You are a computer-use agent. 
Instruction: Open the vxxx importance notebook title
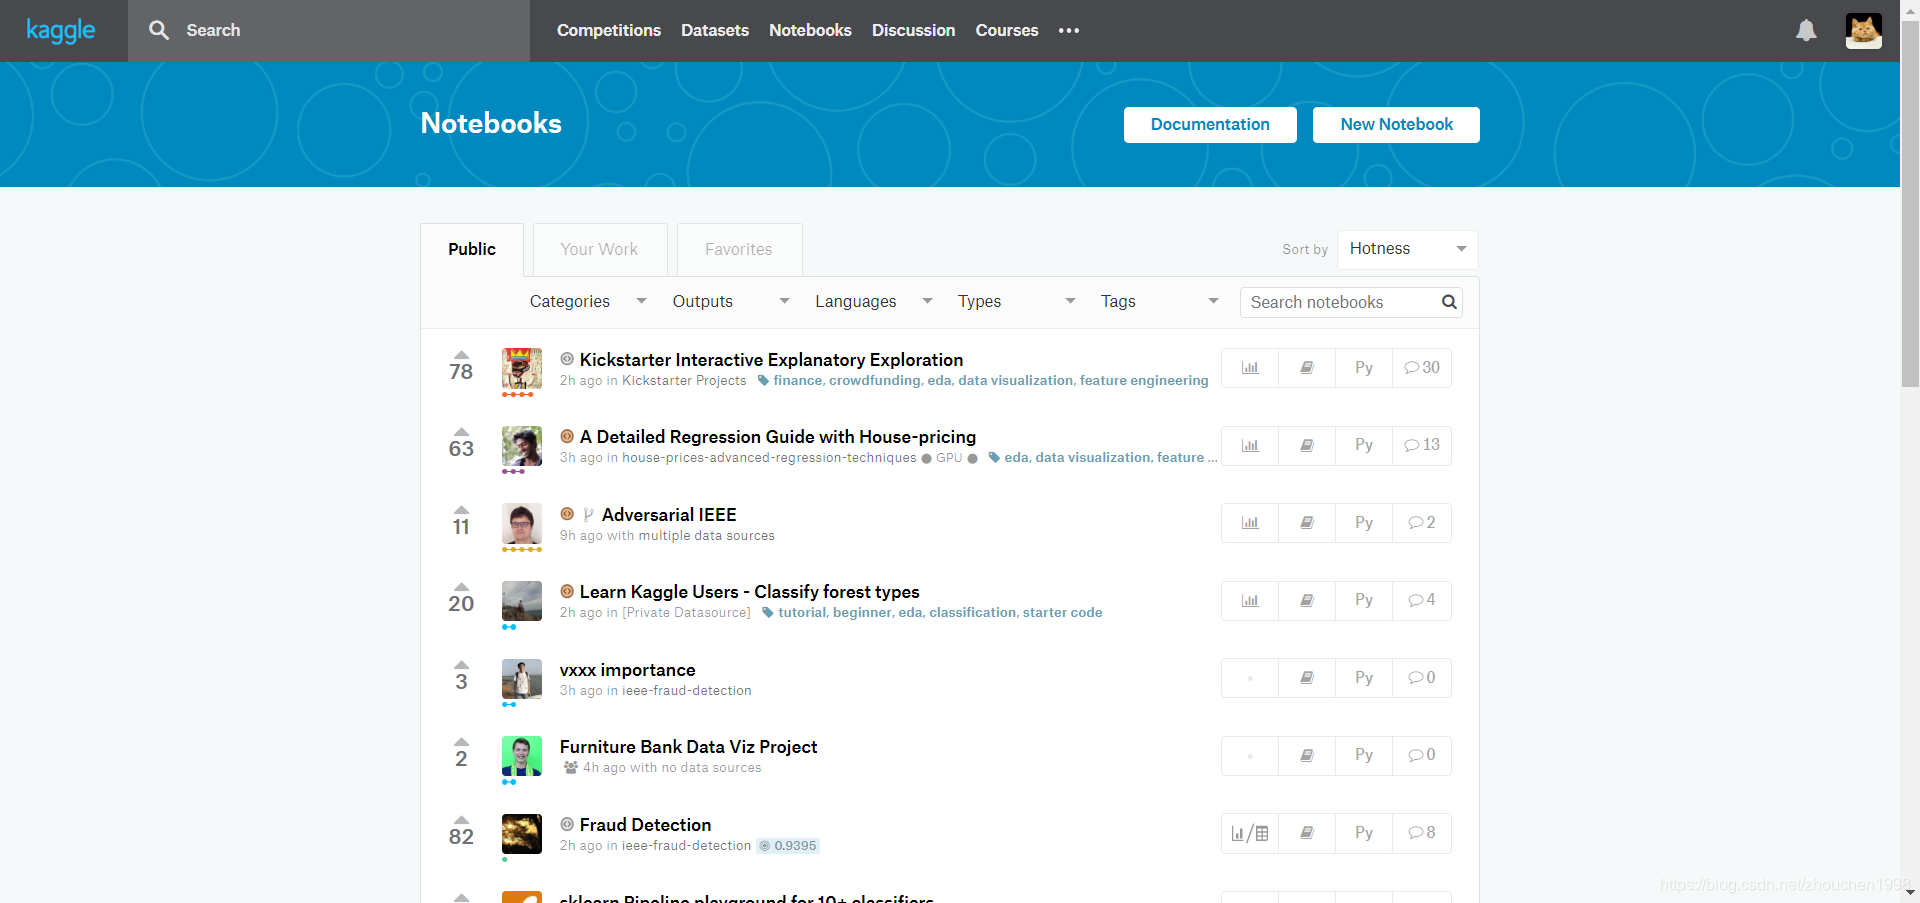tap(627, 670)
